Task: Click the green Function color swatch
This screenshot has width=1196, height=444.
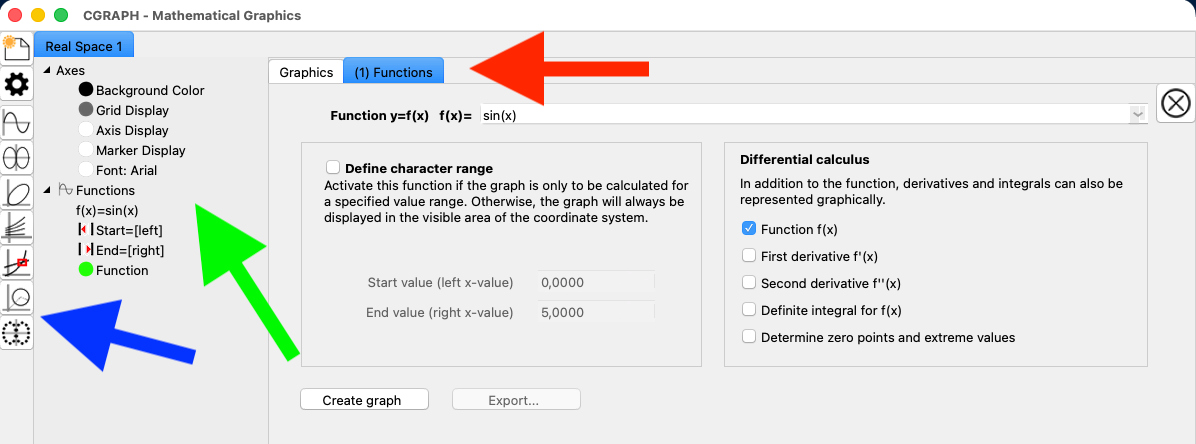Action: point(85,270)
